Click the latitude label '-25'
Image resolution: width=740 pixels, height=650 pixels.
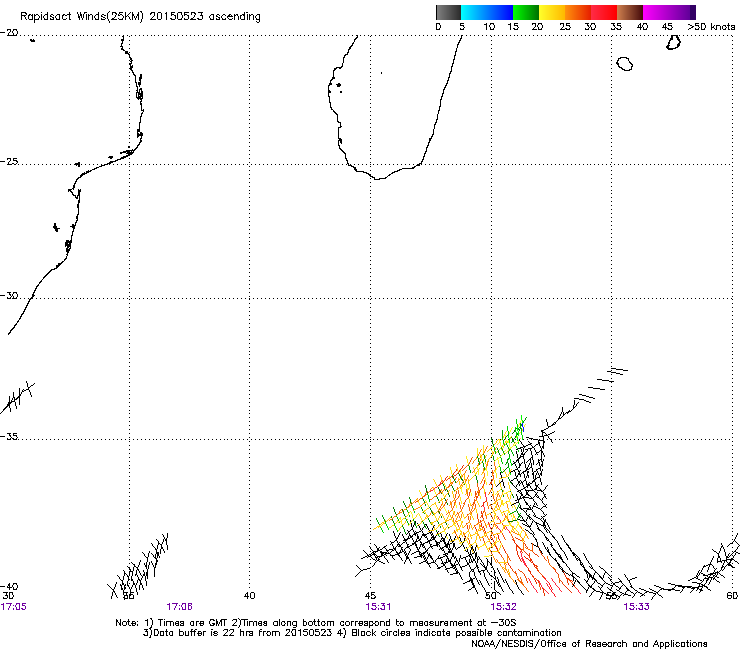(9, 162)
